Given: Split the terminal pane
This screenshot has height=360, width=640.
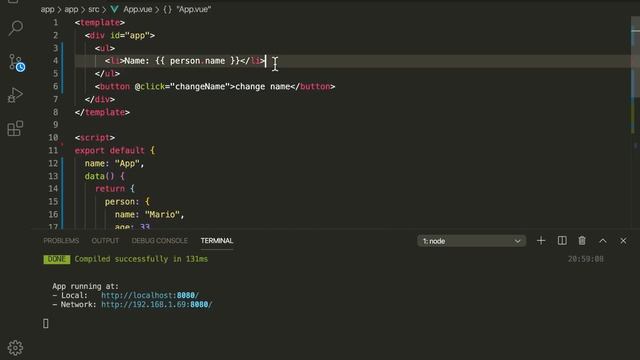Looking at the screenshot, I should pos(562,241).
